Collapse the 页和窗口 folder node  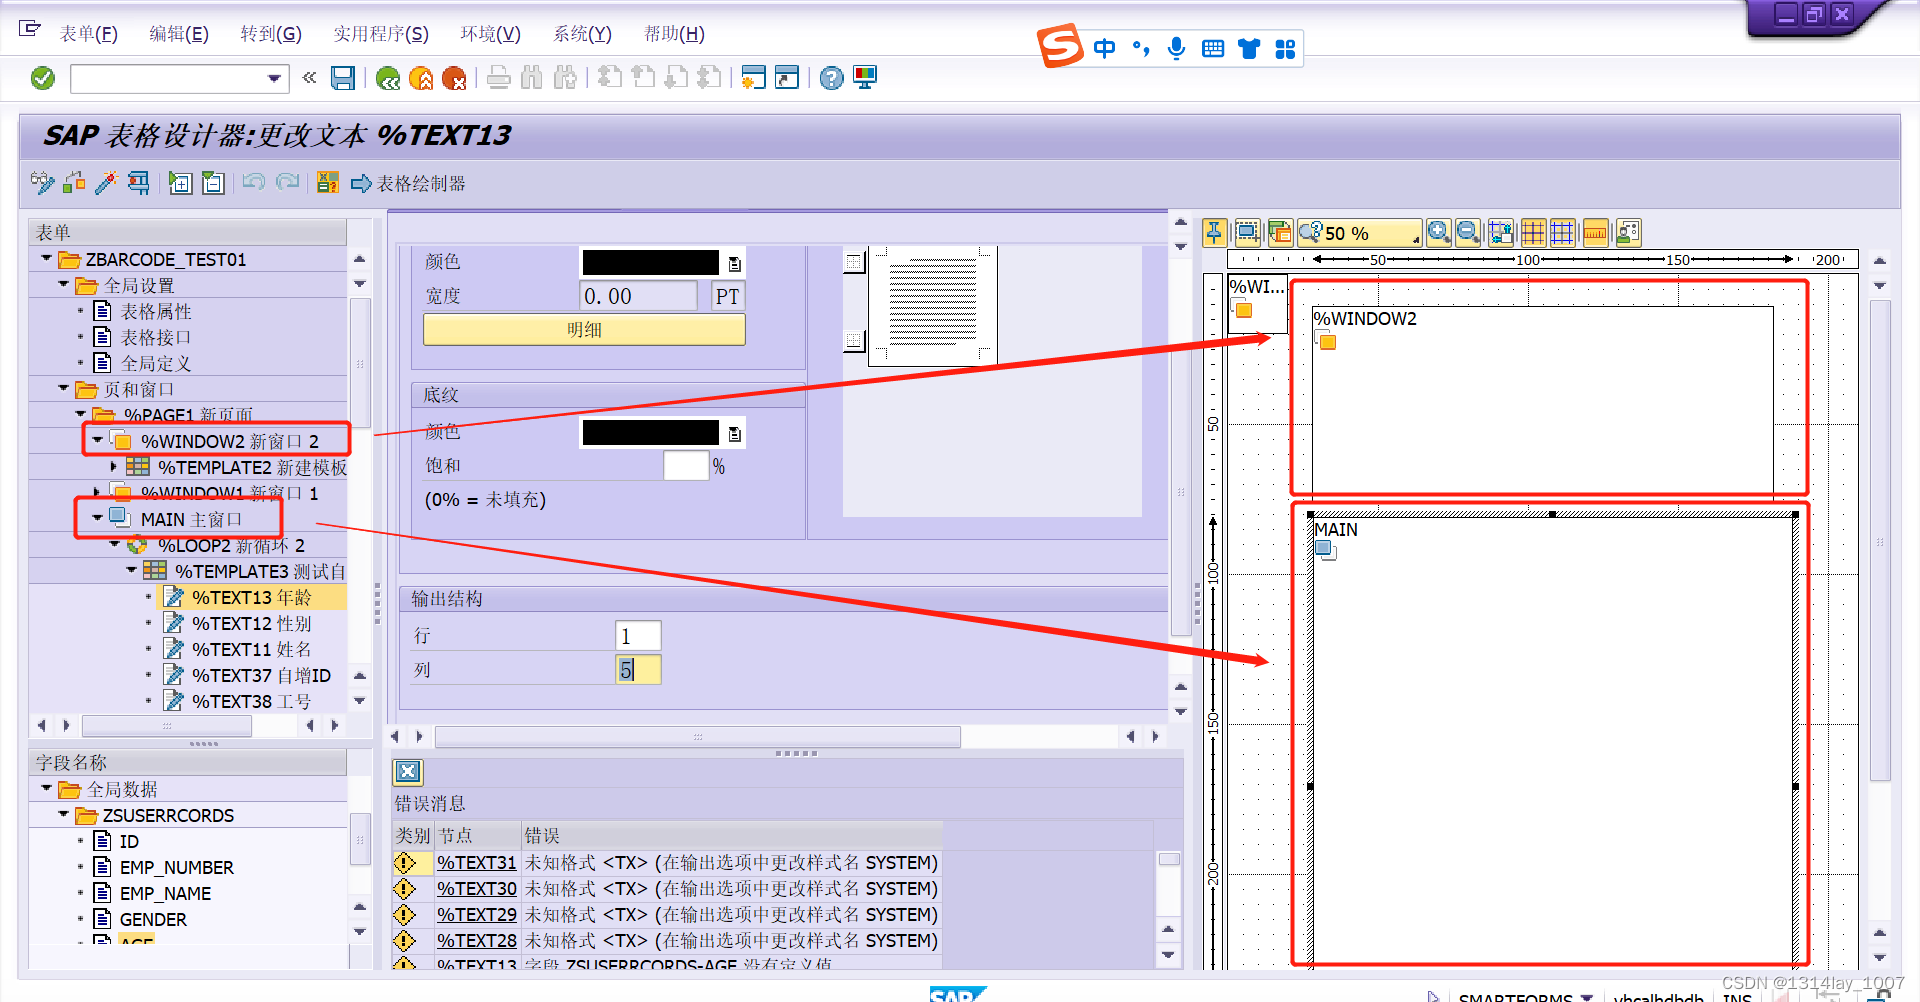pyautogui.click(x=63, y=389)
